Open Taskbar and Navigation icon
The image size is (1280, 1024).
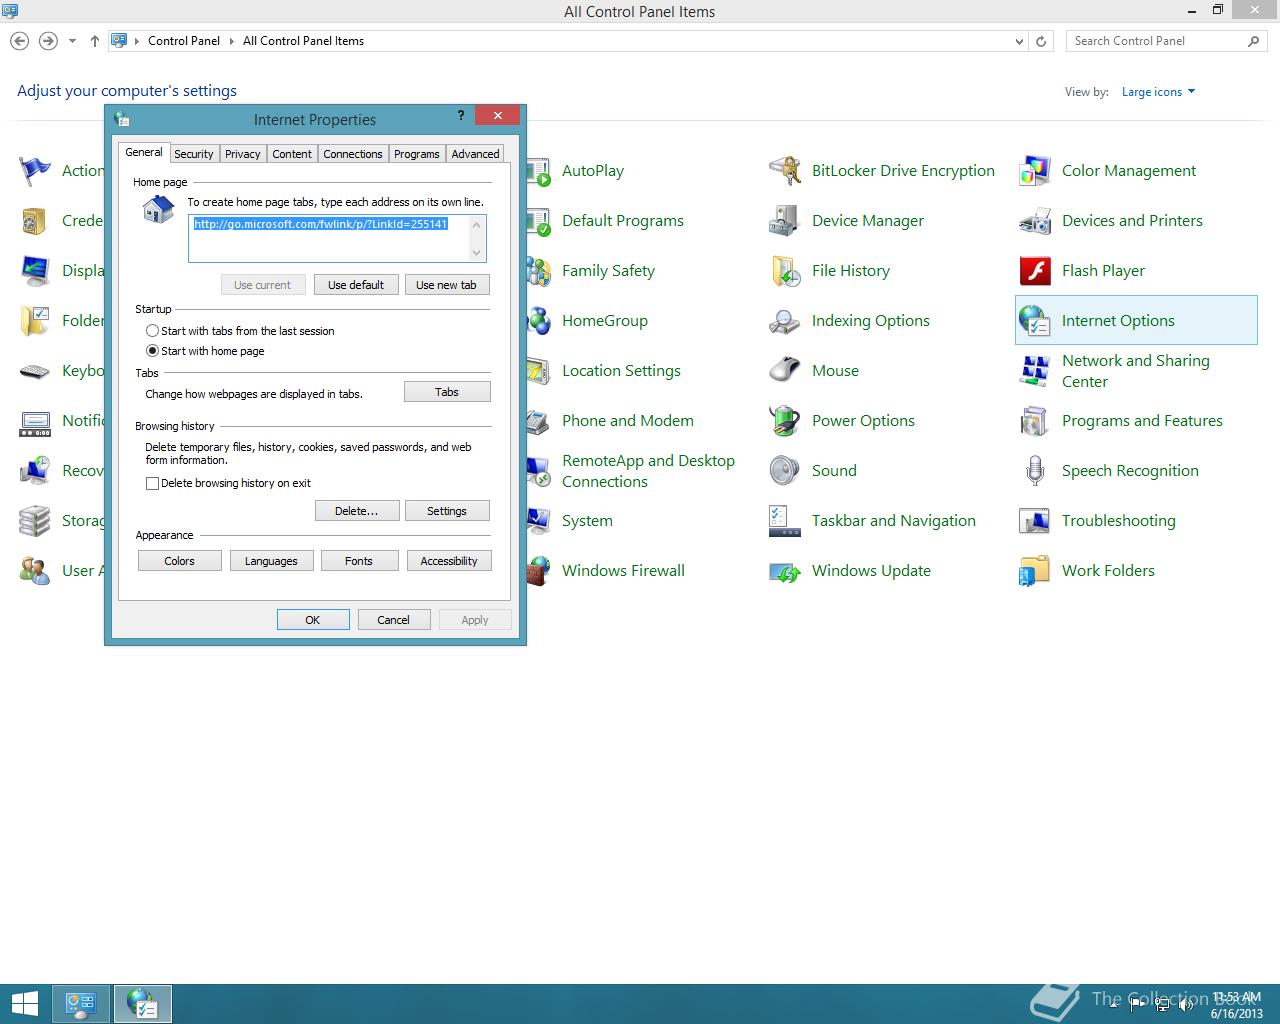coord(785,521)
